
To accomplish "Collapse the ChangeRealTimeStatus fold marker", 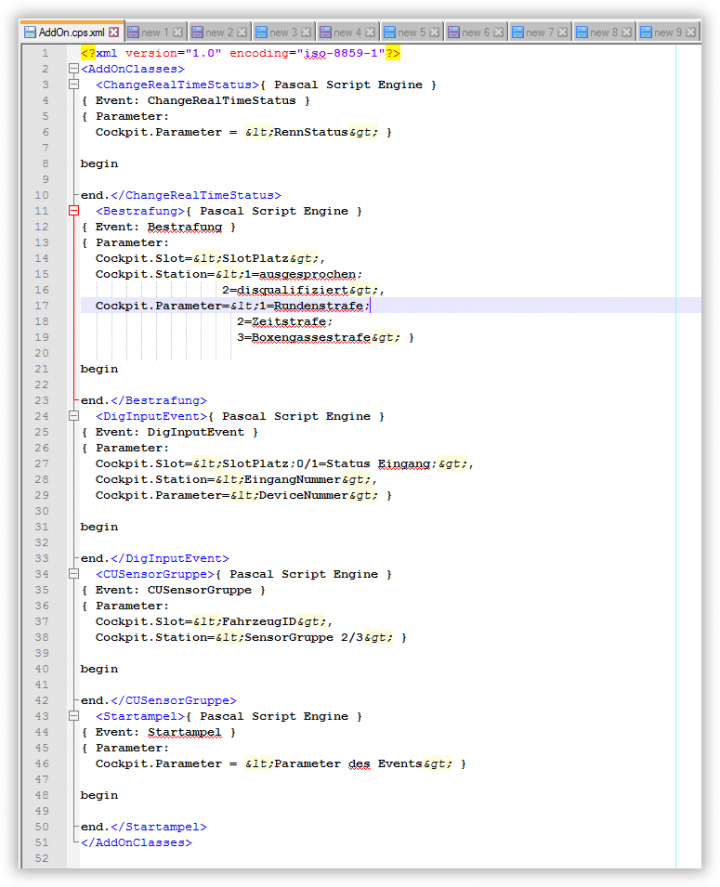I will [74, 84].
